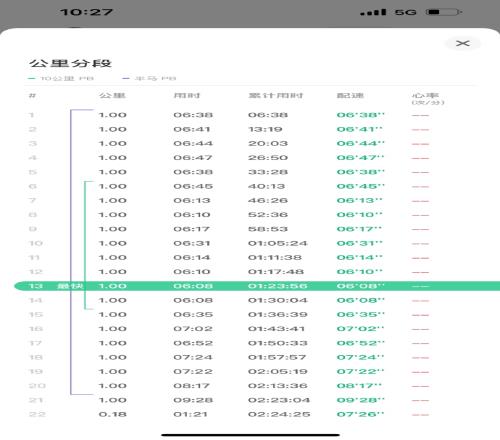The image size is (500, 440).
Task: Tap the 公里分段 title
Action: 70,63
